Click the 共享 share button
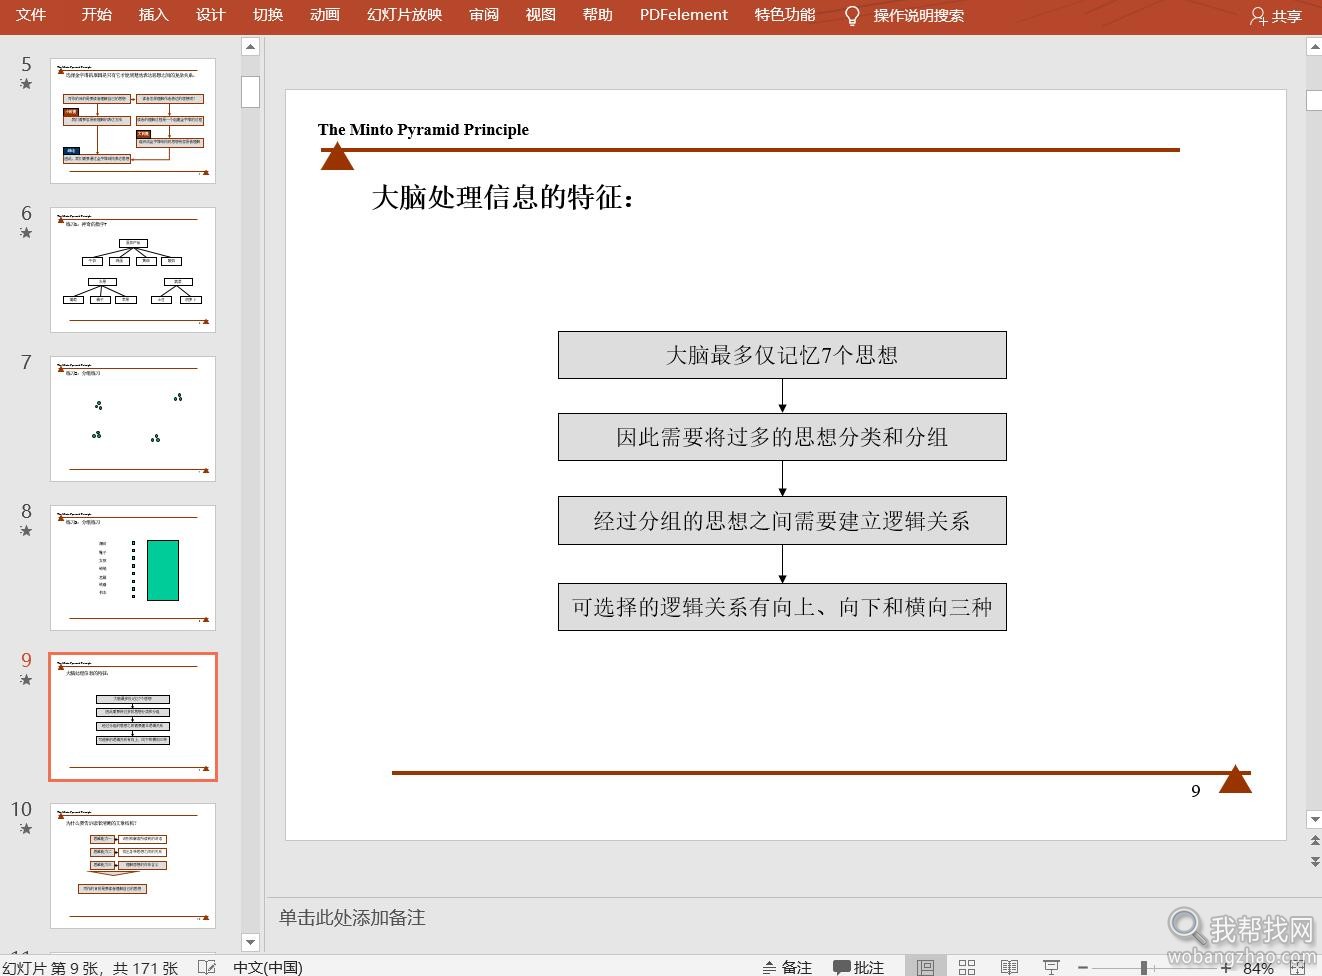Viewport: 1322px width, 976px height. [1276, 16]
